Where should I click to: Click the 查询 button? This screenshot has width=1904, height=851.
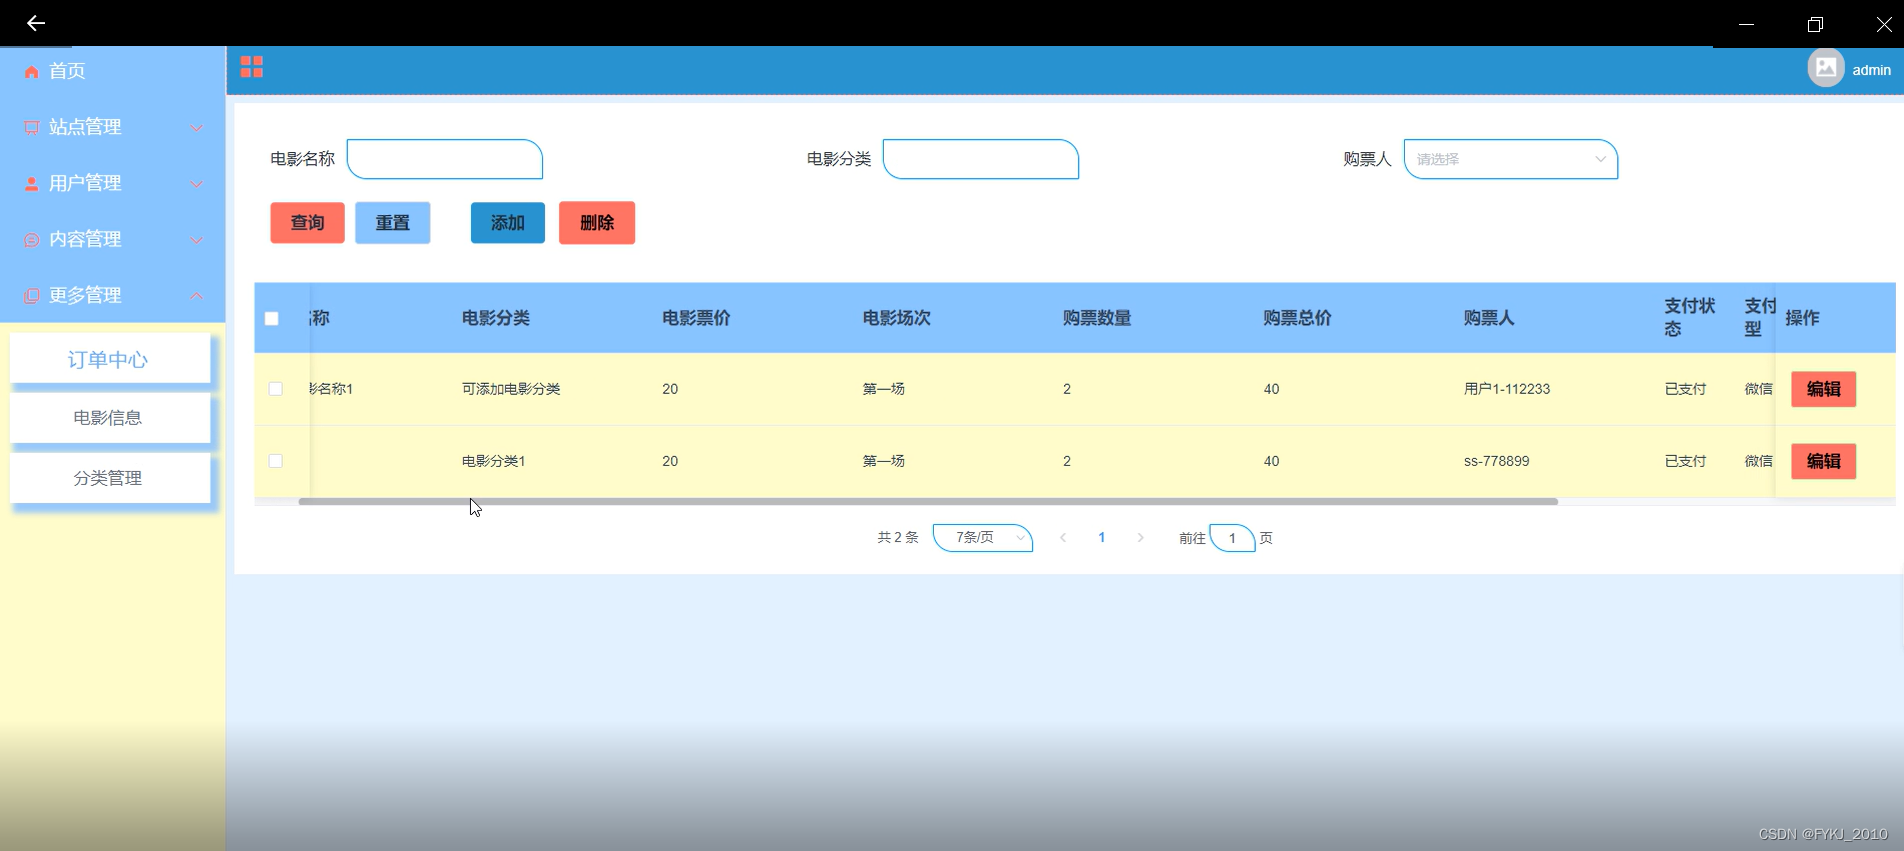(307, 223)
